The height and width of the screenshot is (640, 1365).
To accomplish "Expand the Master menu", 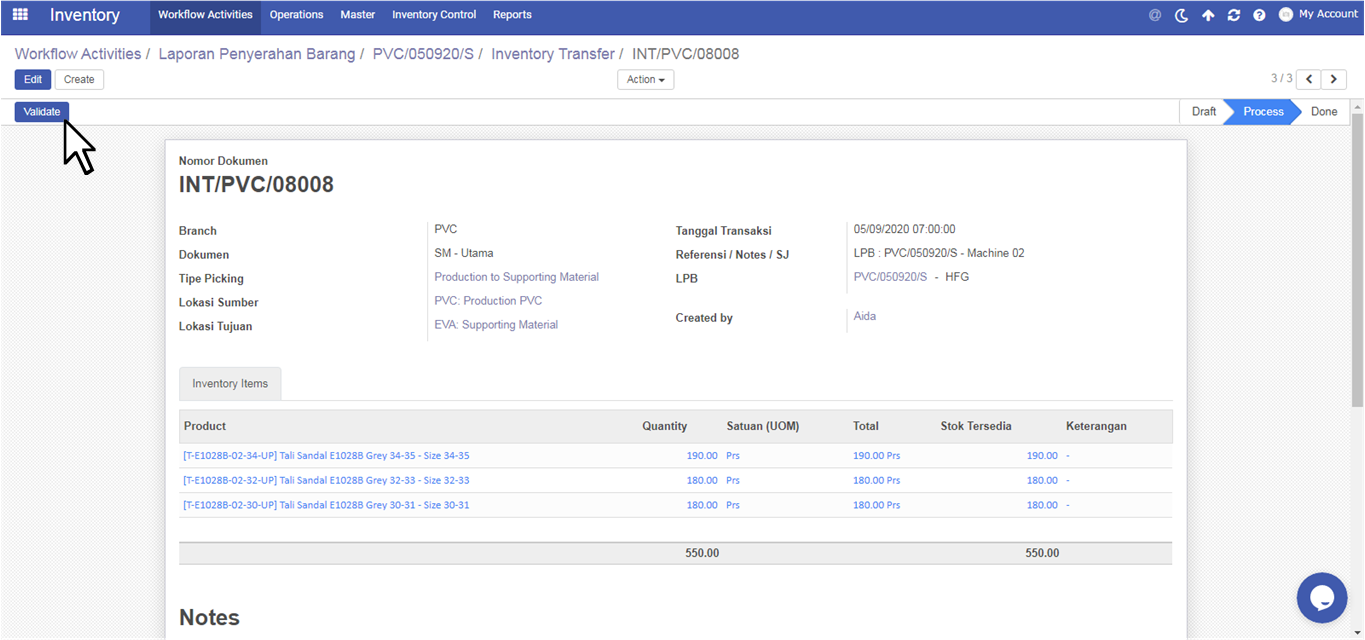I will point(358,15).
